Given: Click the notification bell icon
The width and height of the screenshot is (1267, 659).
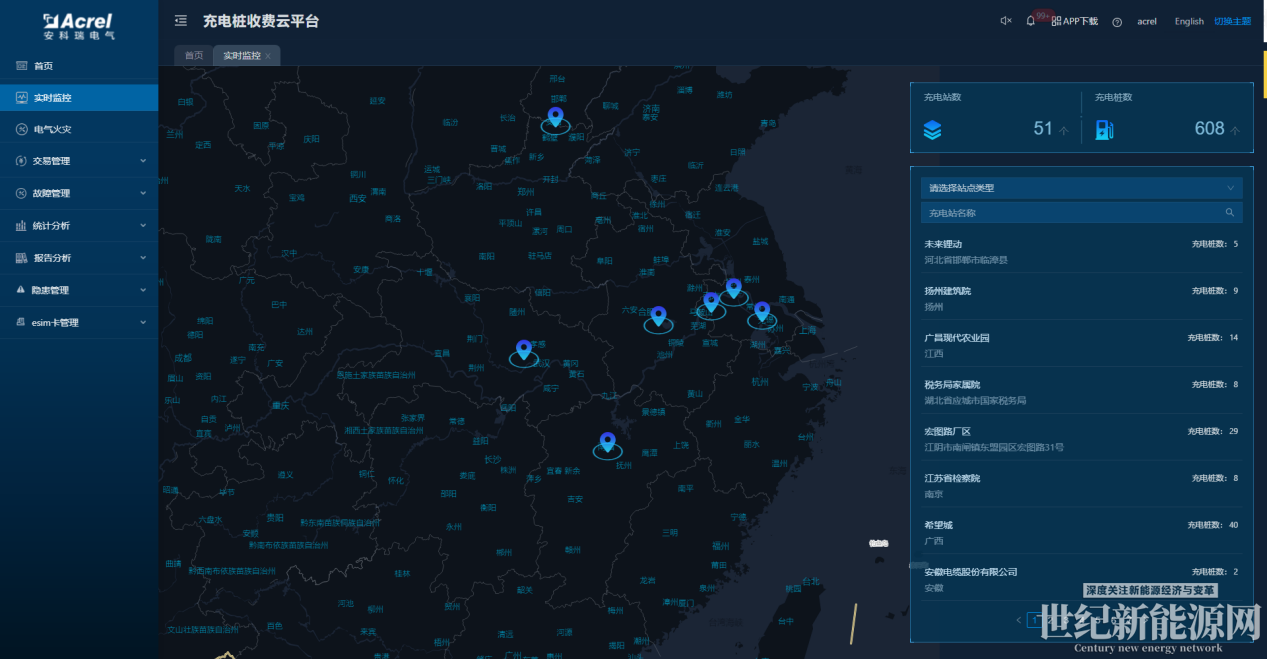Looking at the screenshot, I should point(1030,21).
